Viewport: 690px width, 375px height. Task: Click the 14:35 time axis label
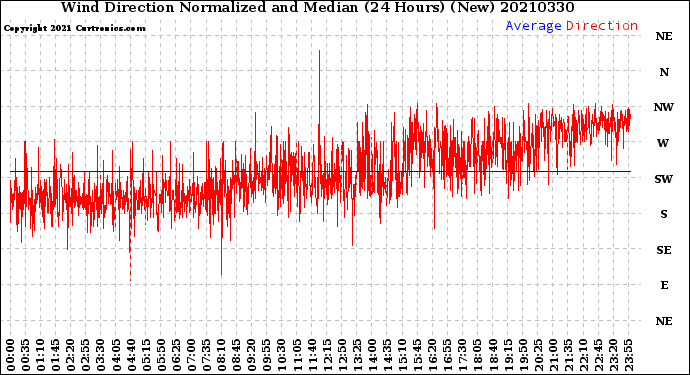click(x=387, y=355)
